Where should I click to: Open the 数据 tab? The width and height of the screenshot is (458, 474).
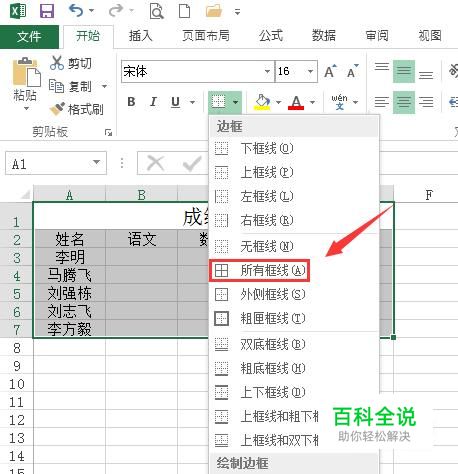click(x=324, y=36)
